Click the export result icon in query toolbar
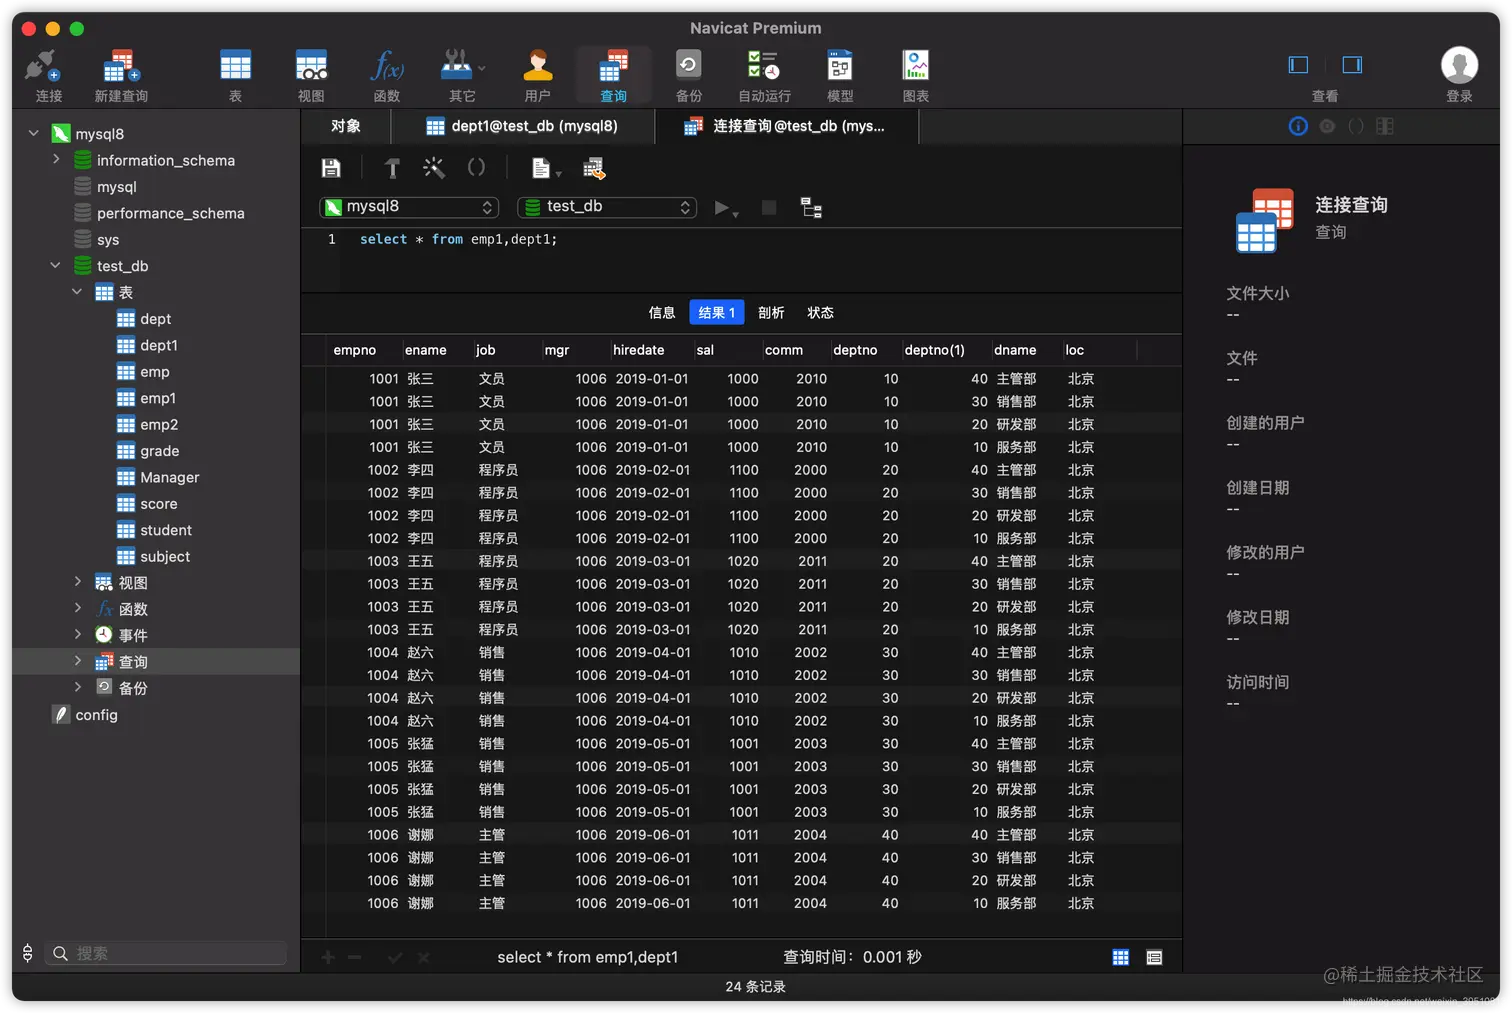The image size is (1512, 1013). click(594, 168)
